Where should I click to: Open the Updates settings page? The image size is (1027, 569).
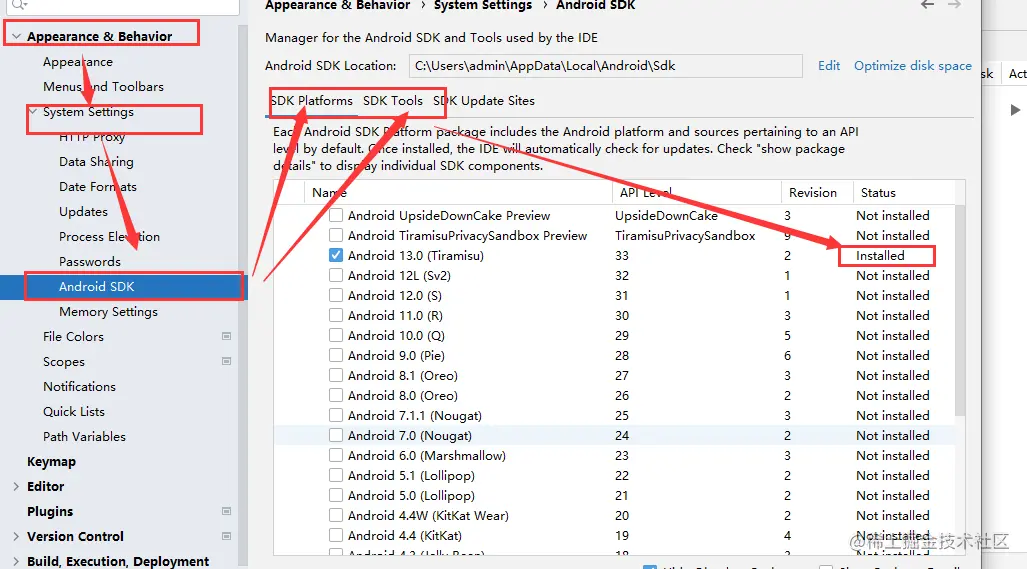click(x=83, y=211)
